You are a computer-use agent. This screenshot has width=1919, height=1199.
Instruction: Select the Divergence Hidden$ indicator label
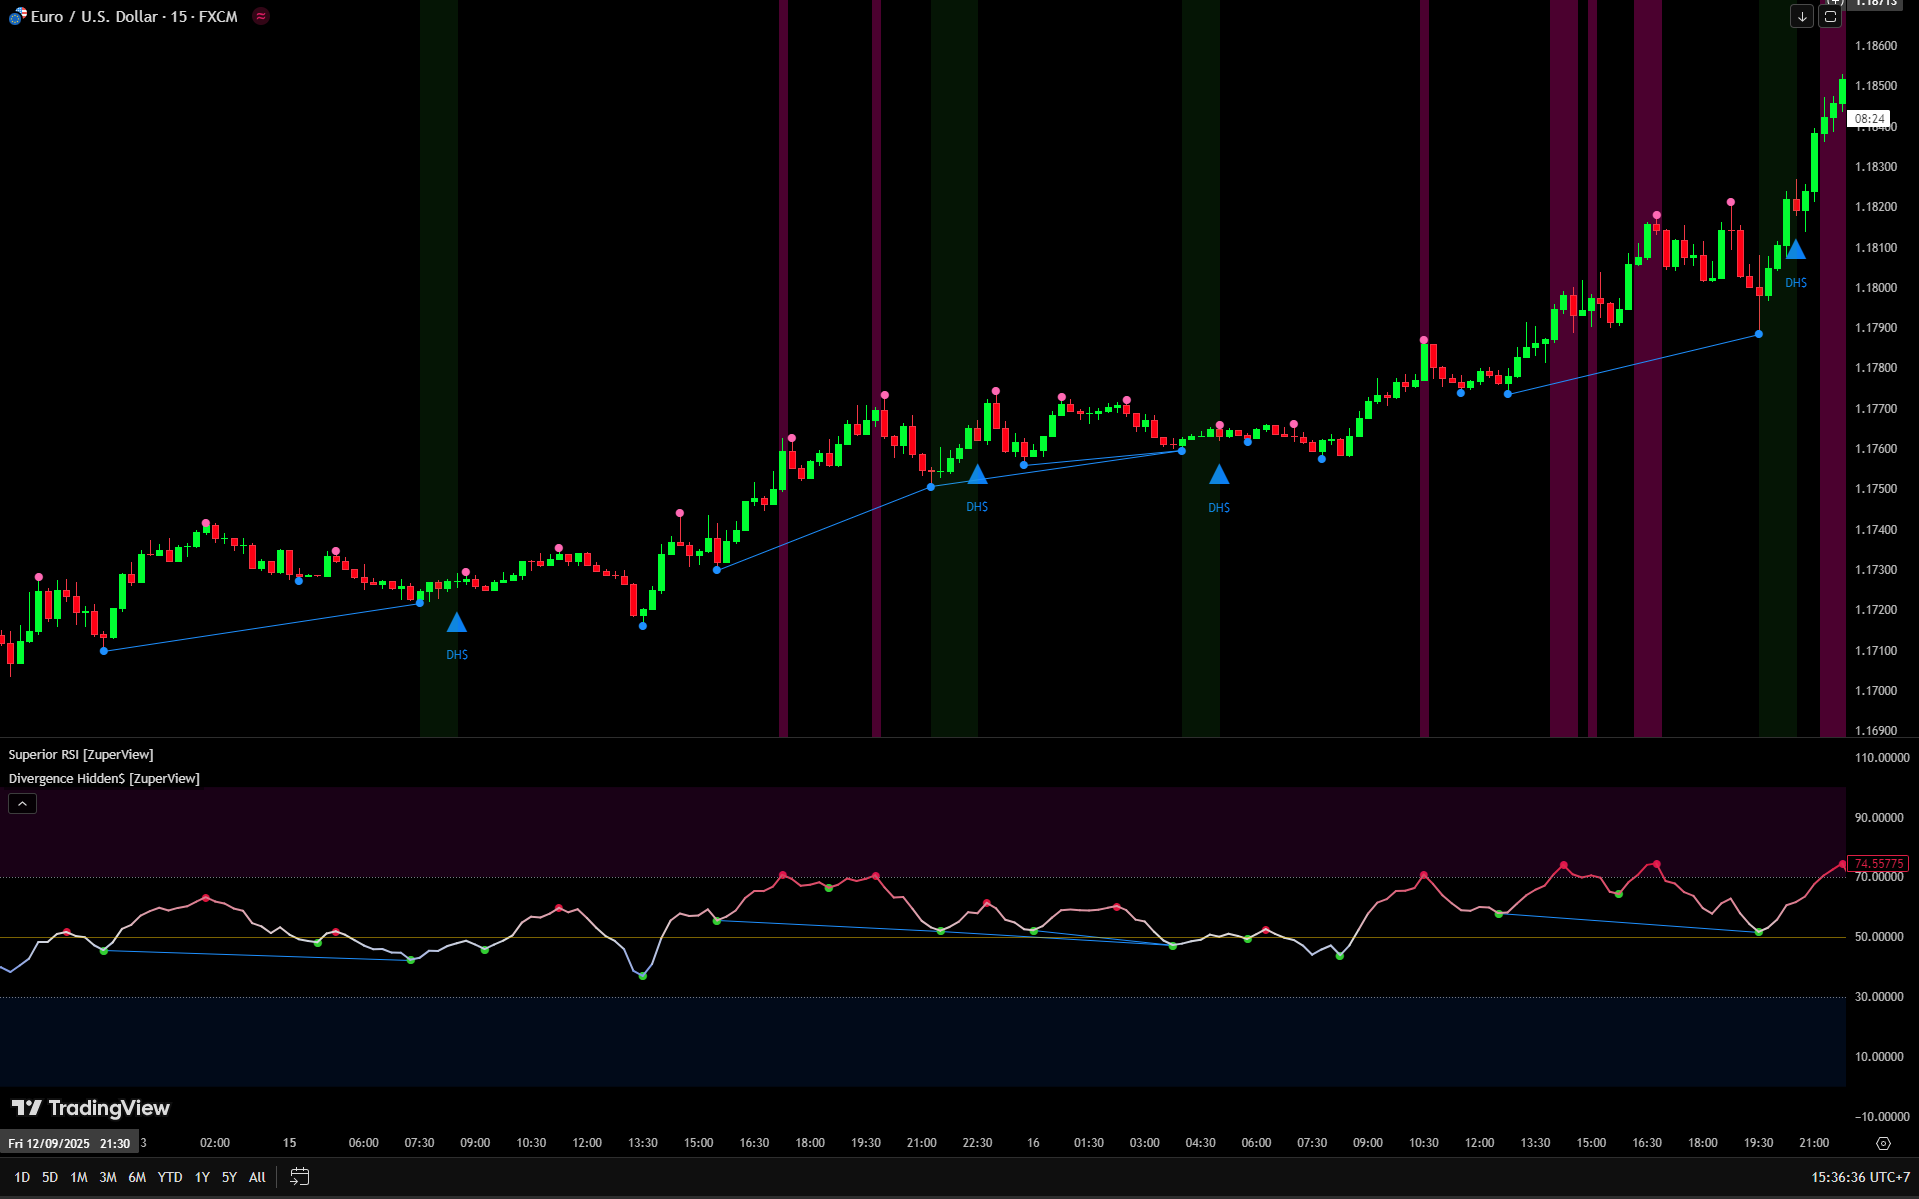[x=104, y=779]
